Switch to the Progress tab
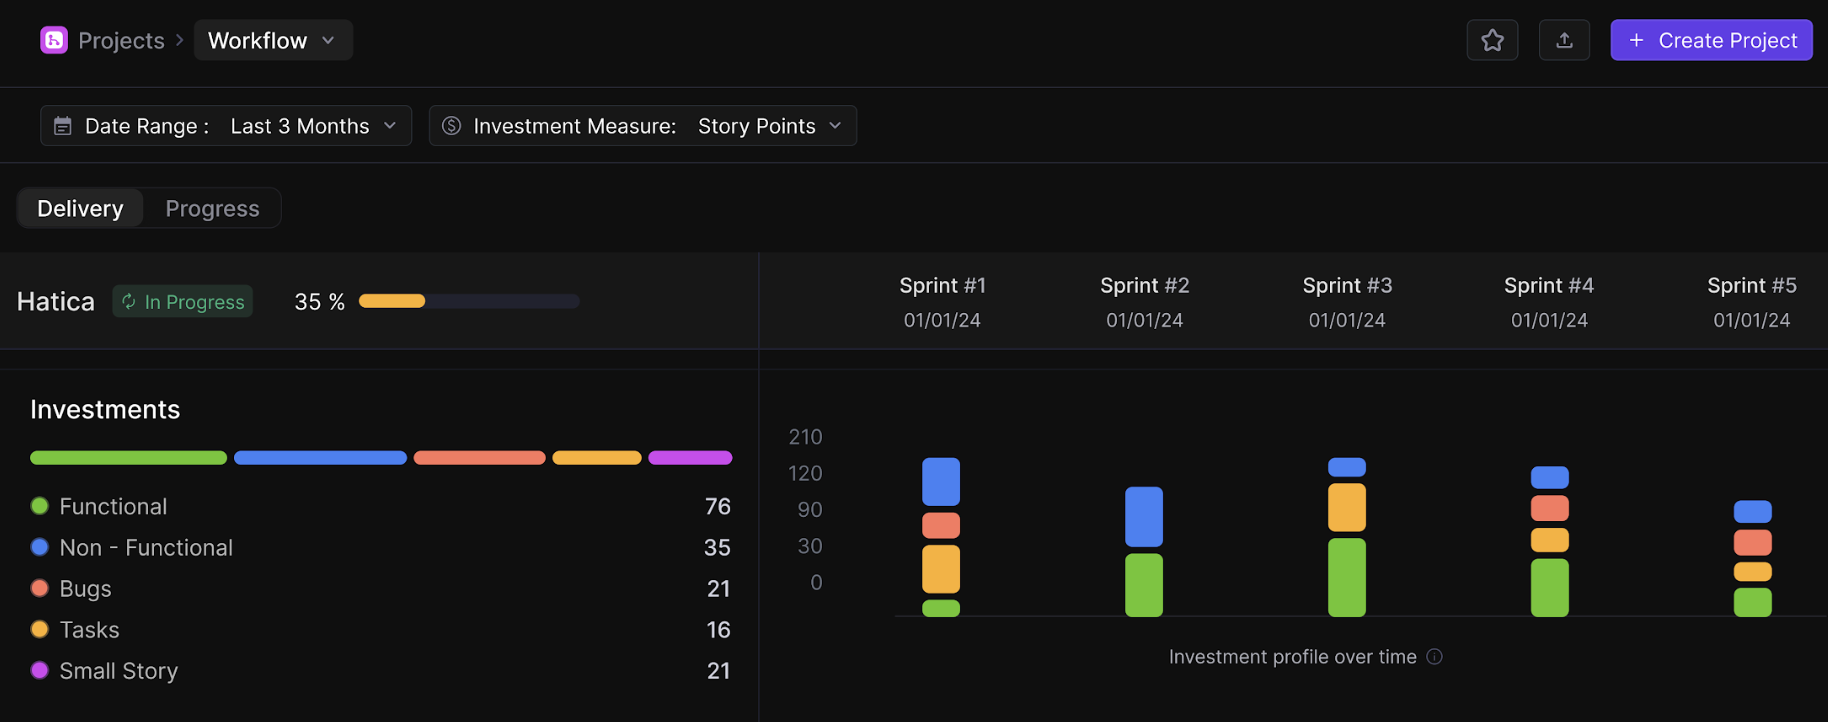 (x=212, y=208)
